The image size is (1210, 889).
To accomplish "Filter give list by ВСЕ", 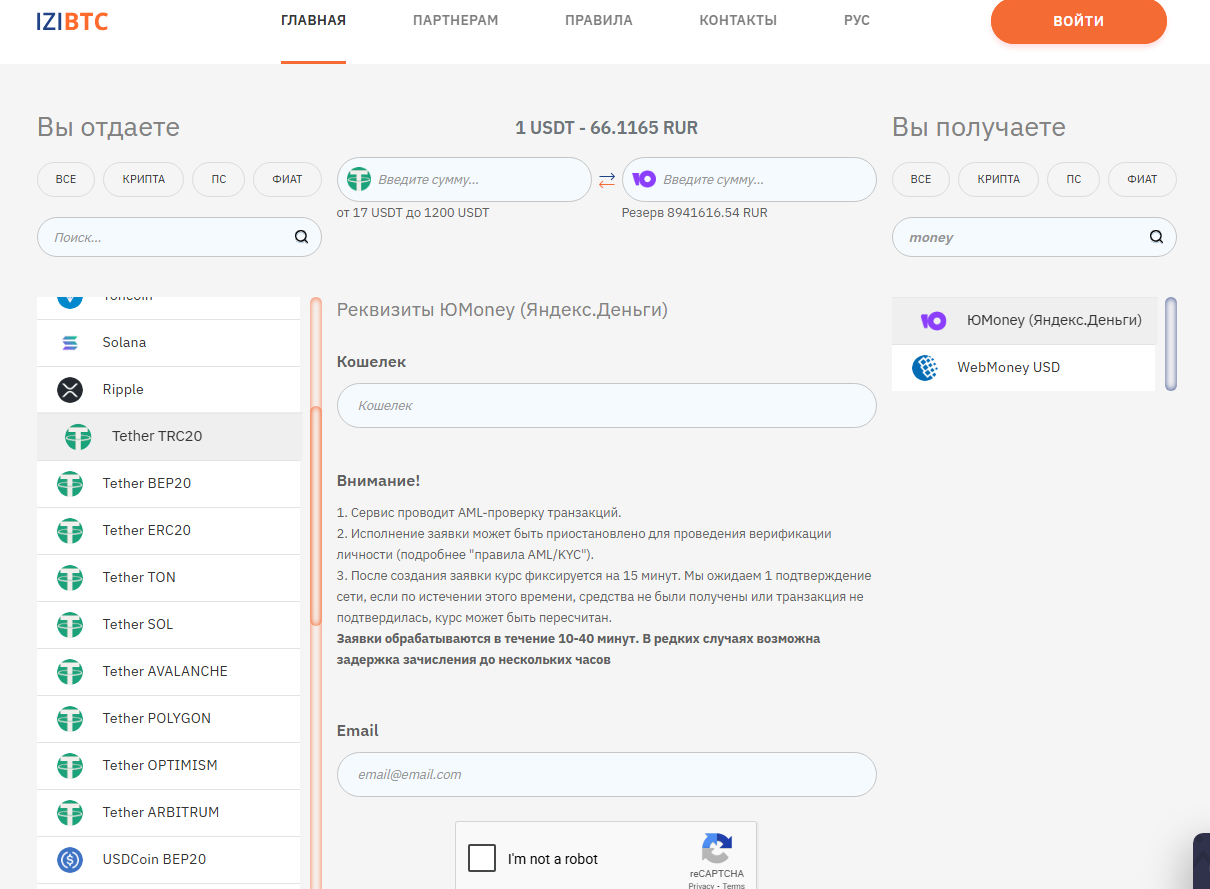I will coord(66,180).
